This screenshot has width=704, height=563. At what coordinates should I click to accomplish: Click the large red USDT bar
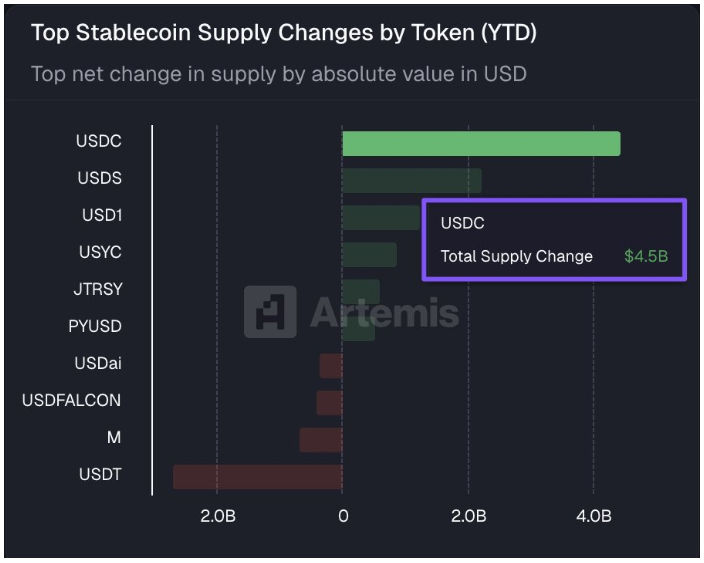pyautogui.click(x=257, y=476)
